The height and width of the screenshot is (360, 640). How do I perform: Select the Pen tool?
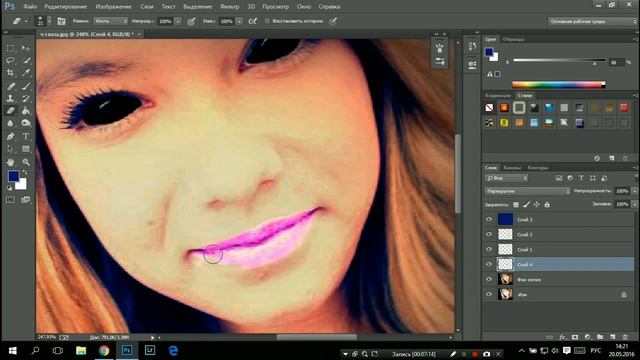tap(11, 136)
